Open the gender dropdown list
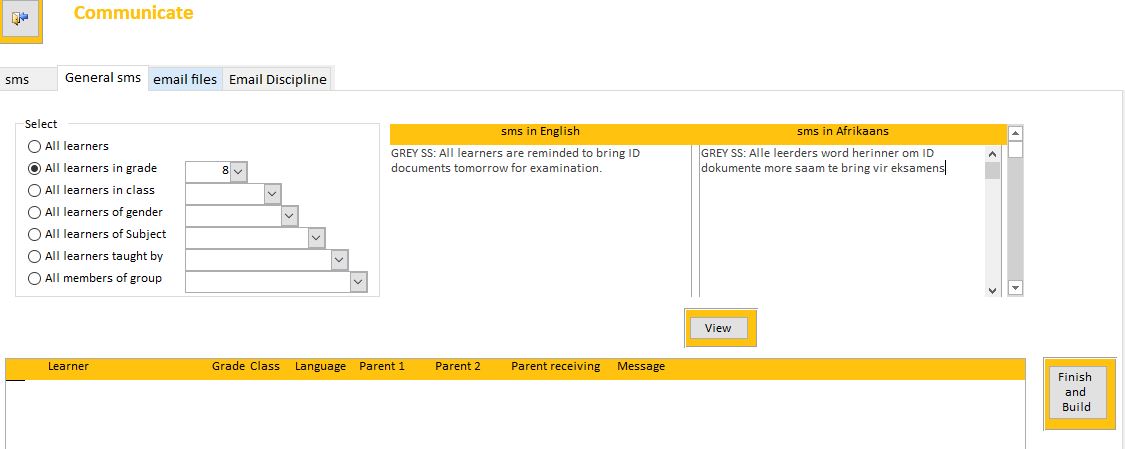Screen dimensions: 1125x449 click(x=289, y=216)
